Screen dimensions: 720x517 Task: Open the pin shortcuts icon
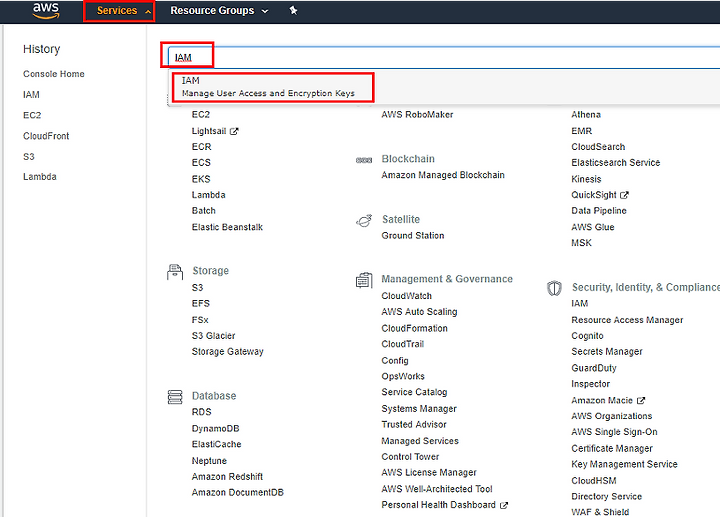[293, 11]
